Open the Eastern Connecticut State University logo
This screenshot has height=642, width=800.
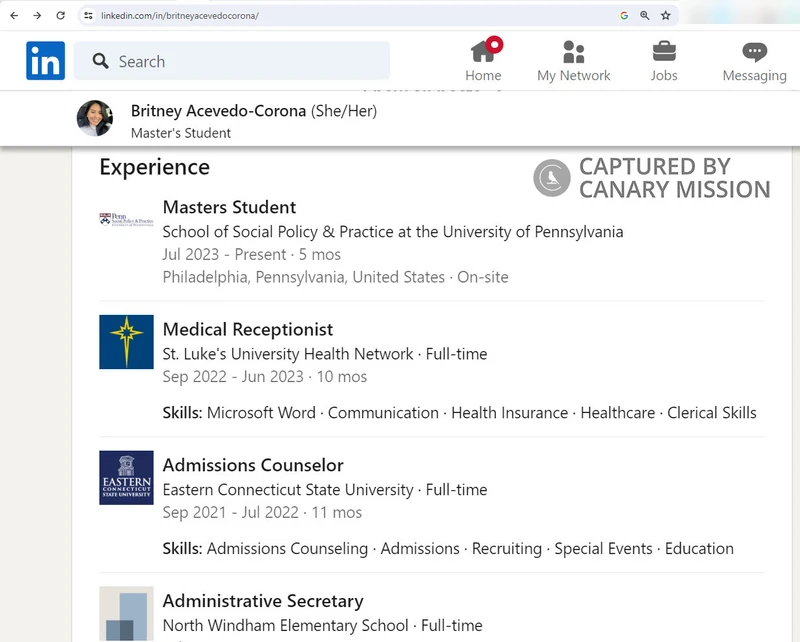pos(127,478)
